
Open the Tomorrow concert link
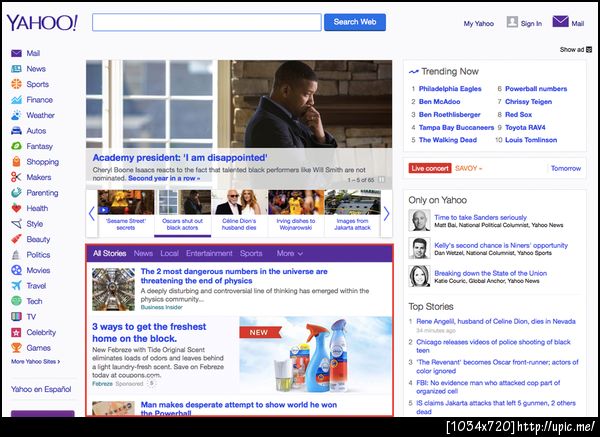pyautogui.click(x=566, y=168)
